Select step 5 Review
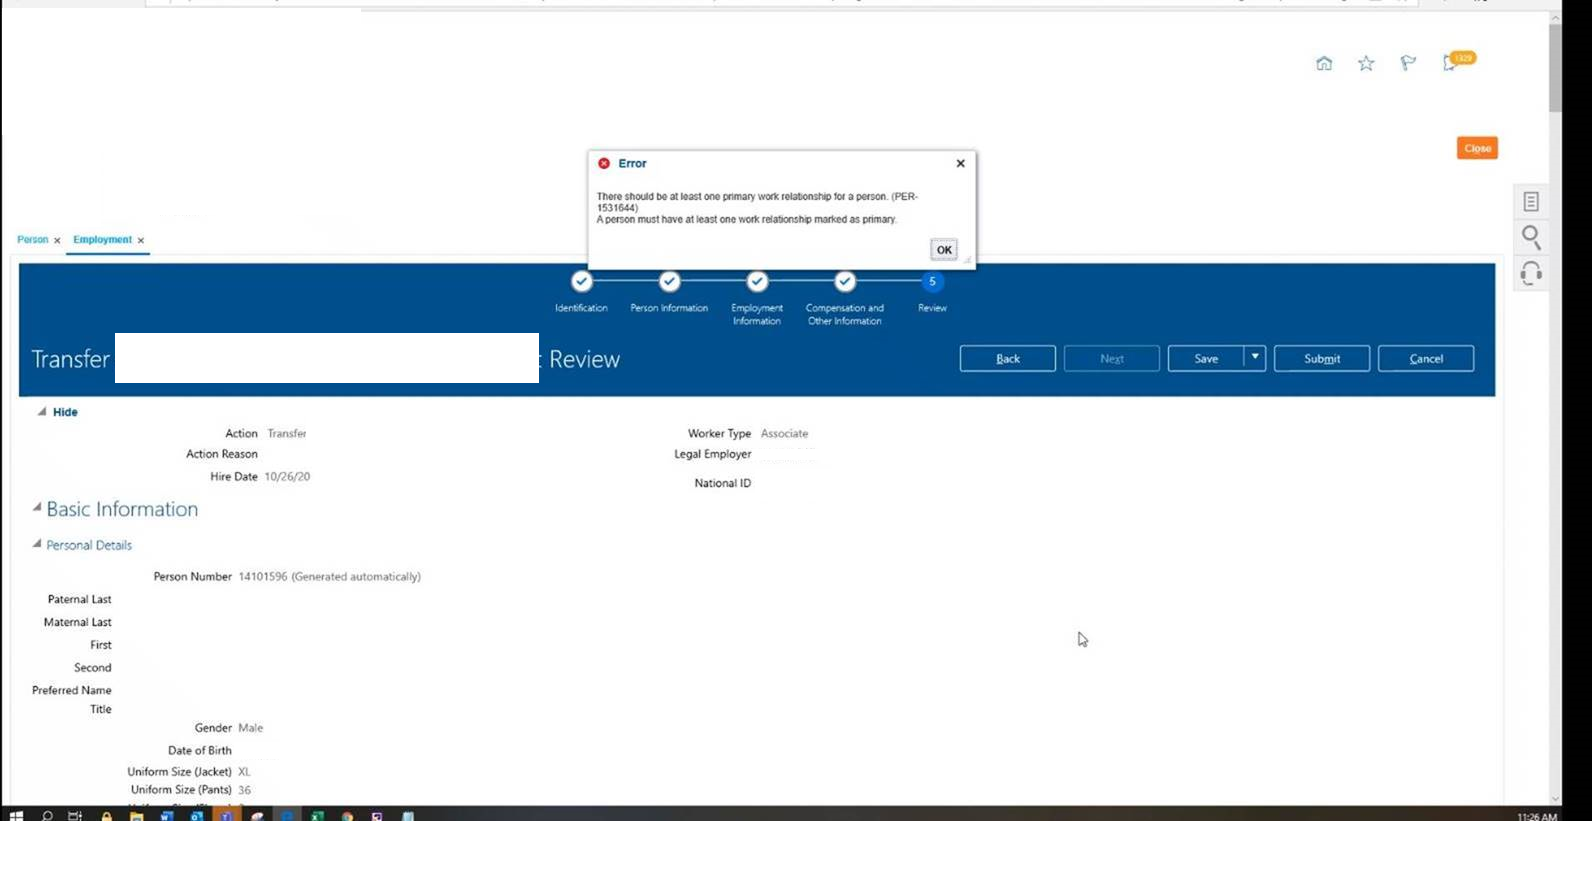Viewport: 1592px width, 892px height. click(932, 282)
